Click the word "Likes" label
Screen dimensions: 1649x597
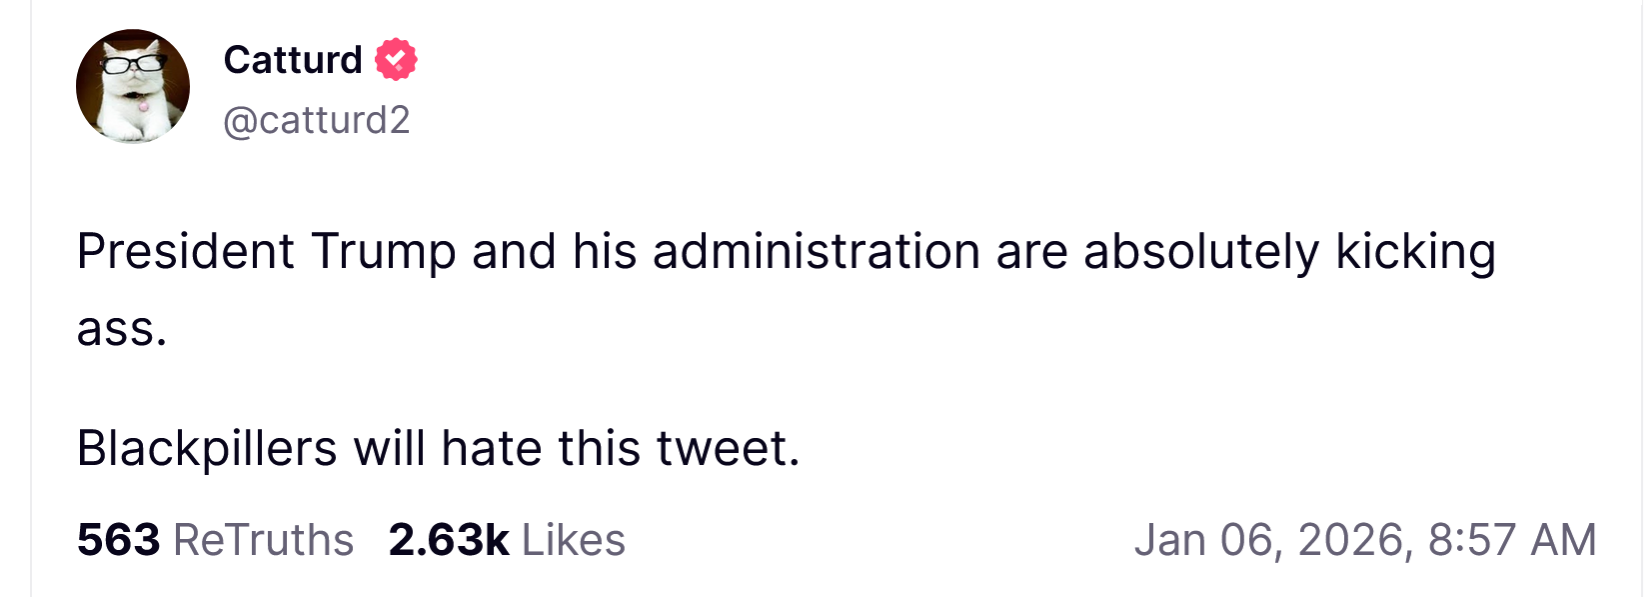(573, 540)
